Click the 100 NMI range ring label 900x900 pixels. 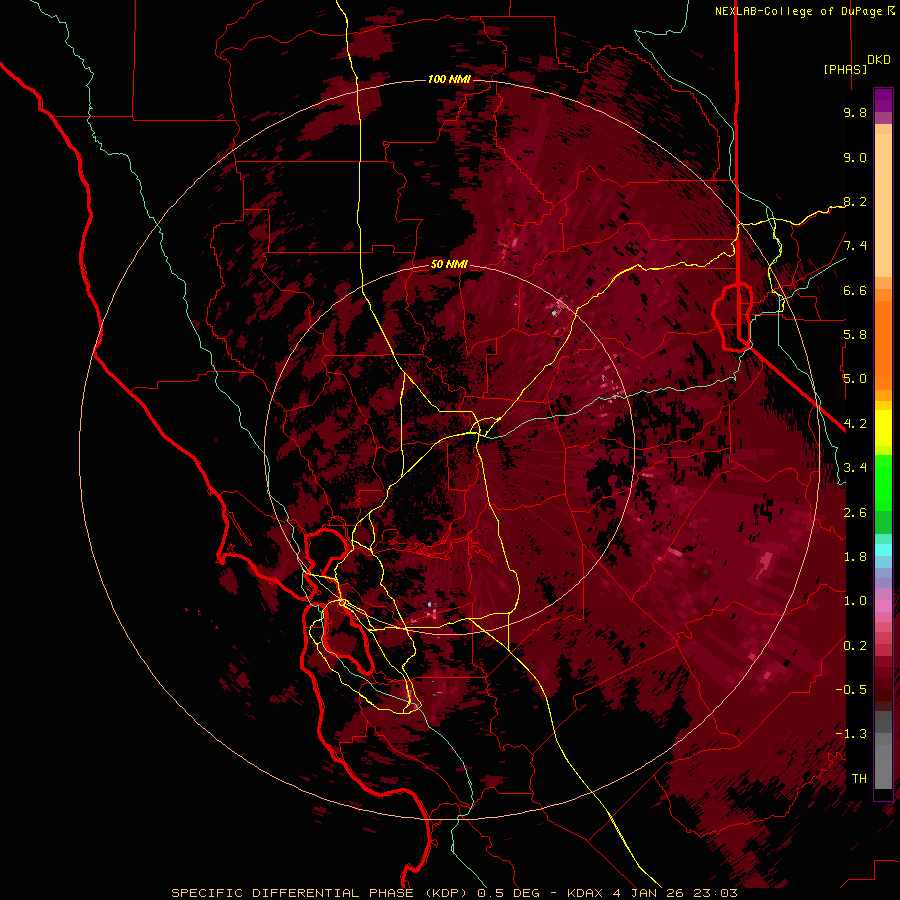click(x=449, y=79)
